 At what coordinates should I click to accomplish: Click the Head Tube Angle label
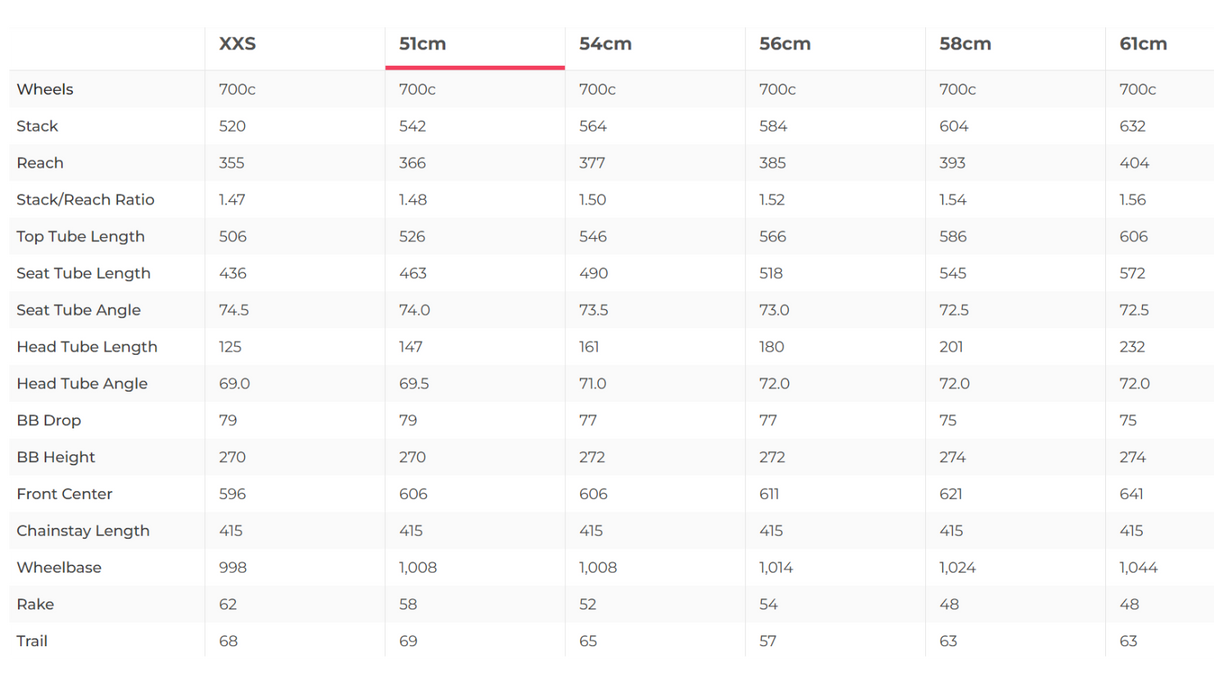coord(82,384)
